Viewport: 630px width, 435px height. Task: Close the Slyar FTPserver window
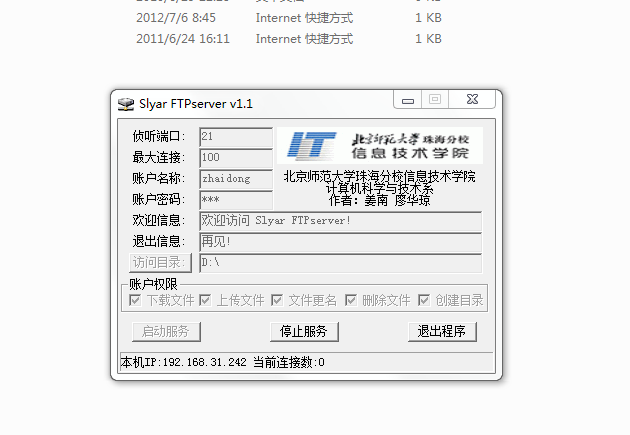point(472,100)
